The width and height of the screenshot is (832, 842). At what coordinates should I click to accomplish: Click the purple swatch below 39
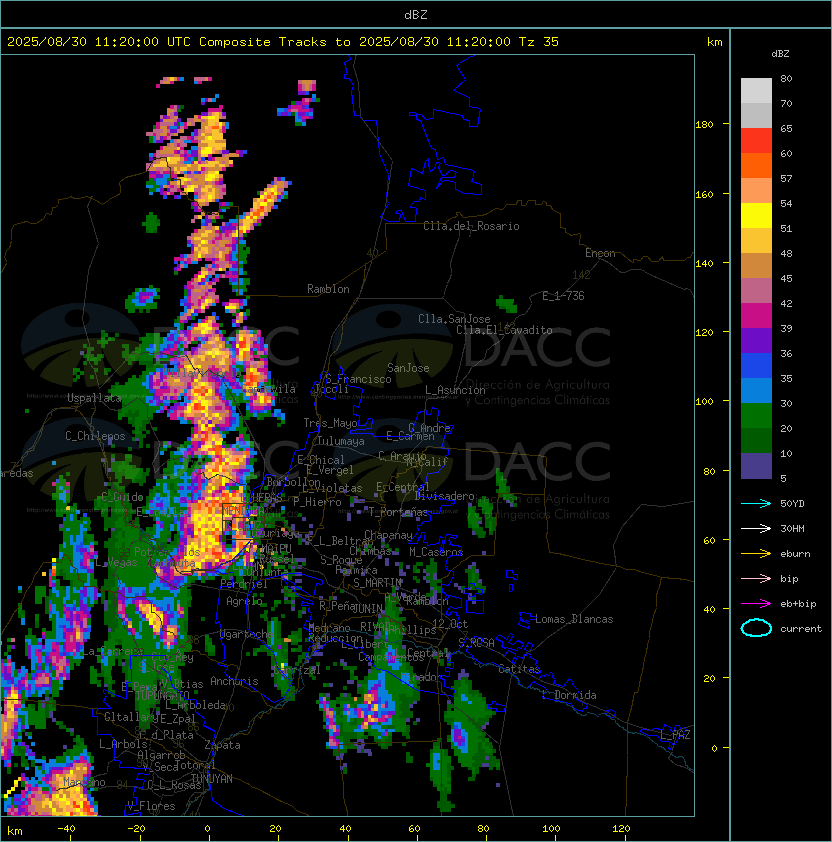pyautogui.click(x=756, y=341)
